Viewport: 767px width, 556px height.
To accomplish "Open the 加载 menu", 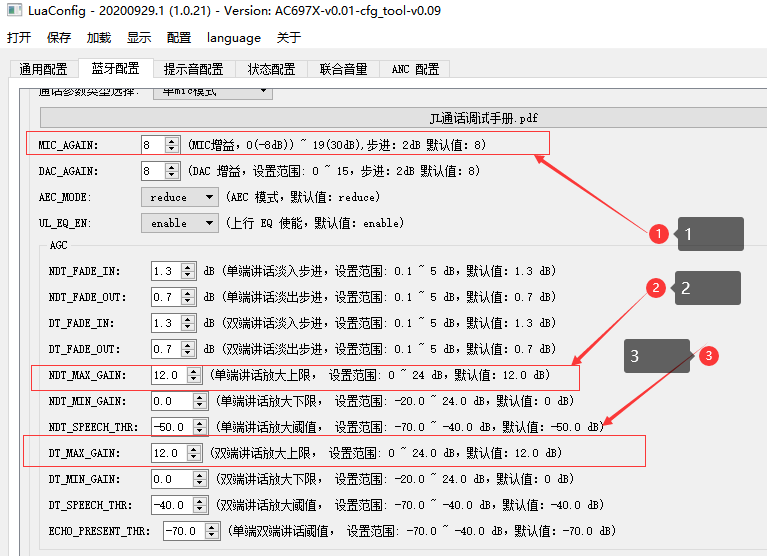I will coord(99,38).
